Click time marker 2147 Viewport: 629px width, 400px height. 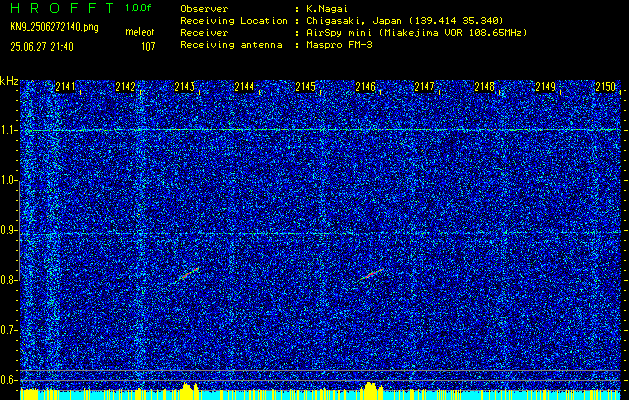[x=424, y=87]
